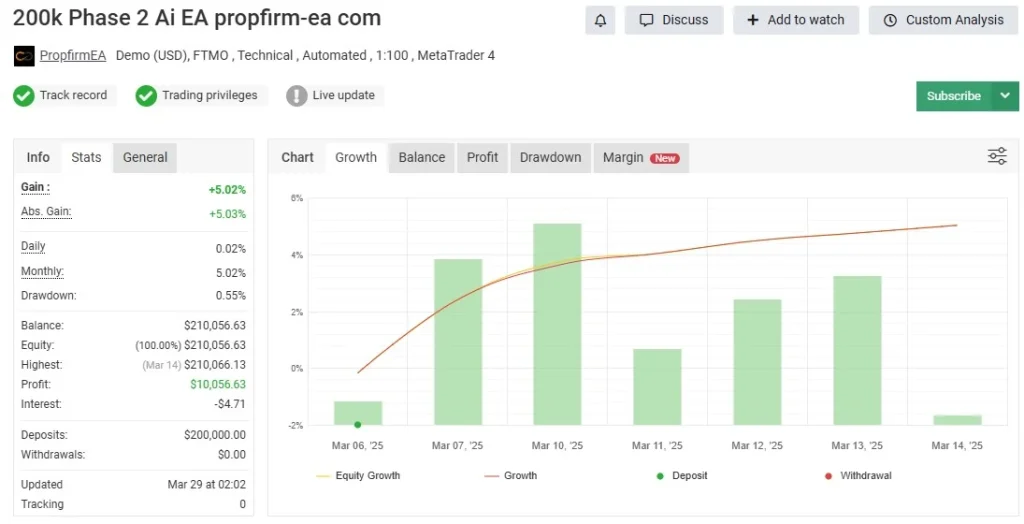Viewport: 1024px width, 524px height.
Task: Switch to the General tab
Action: 145,157
